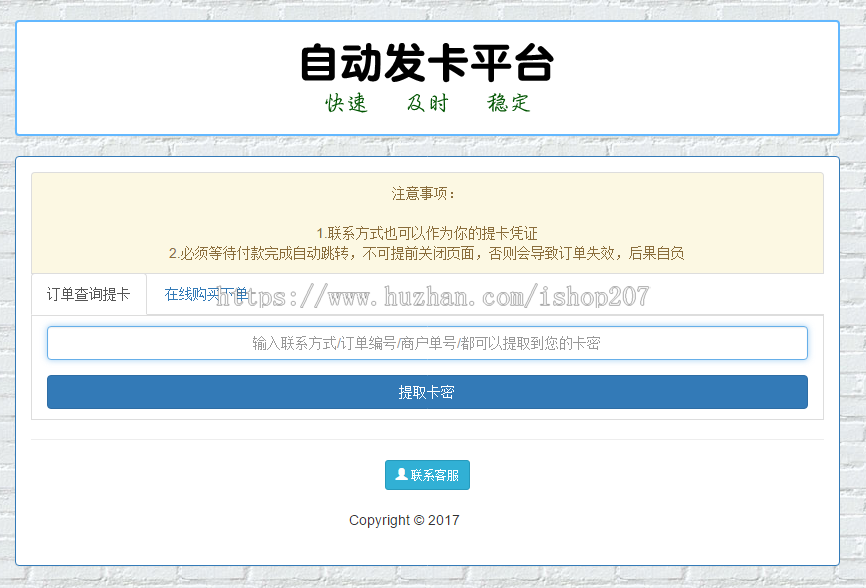Click the 快速 slogan text
866x588 pixels.
347,103
